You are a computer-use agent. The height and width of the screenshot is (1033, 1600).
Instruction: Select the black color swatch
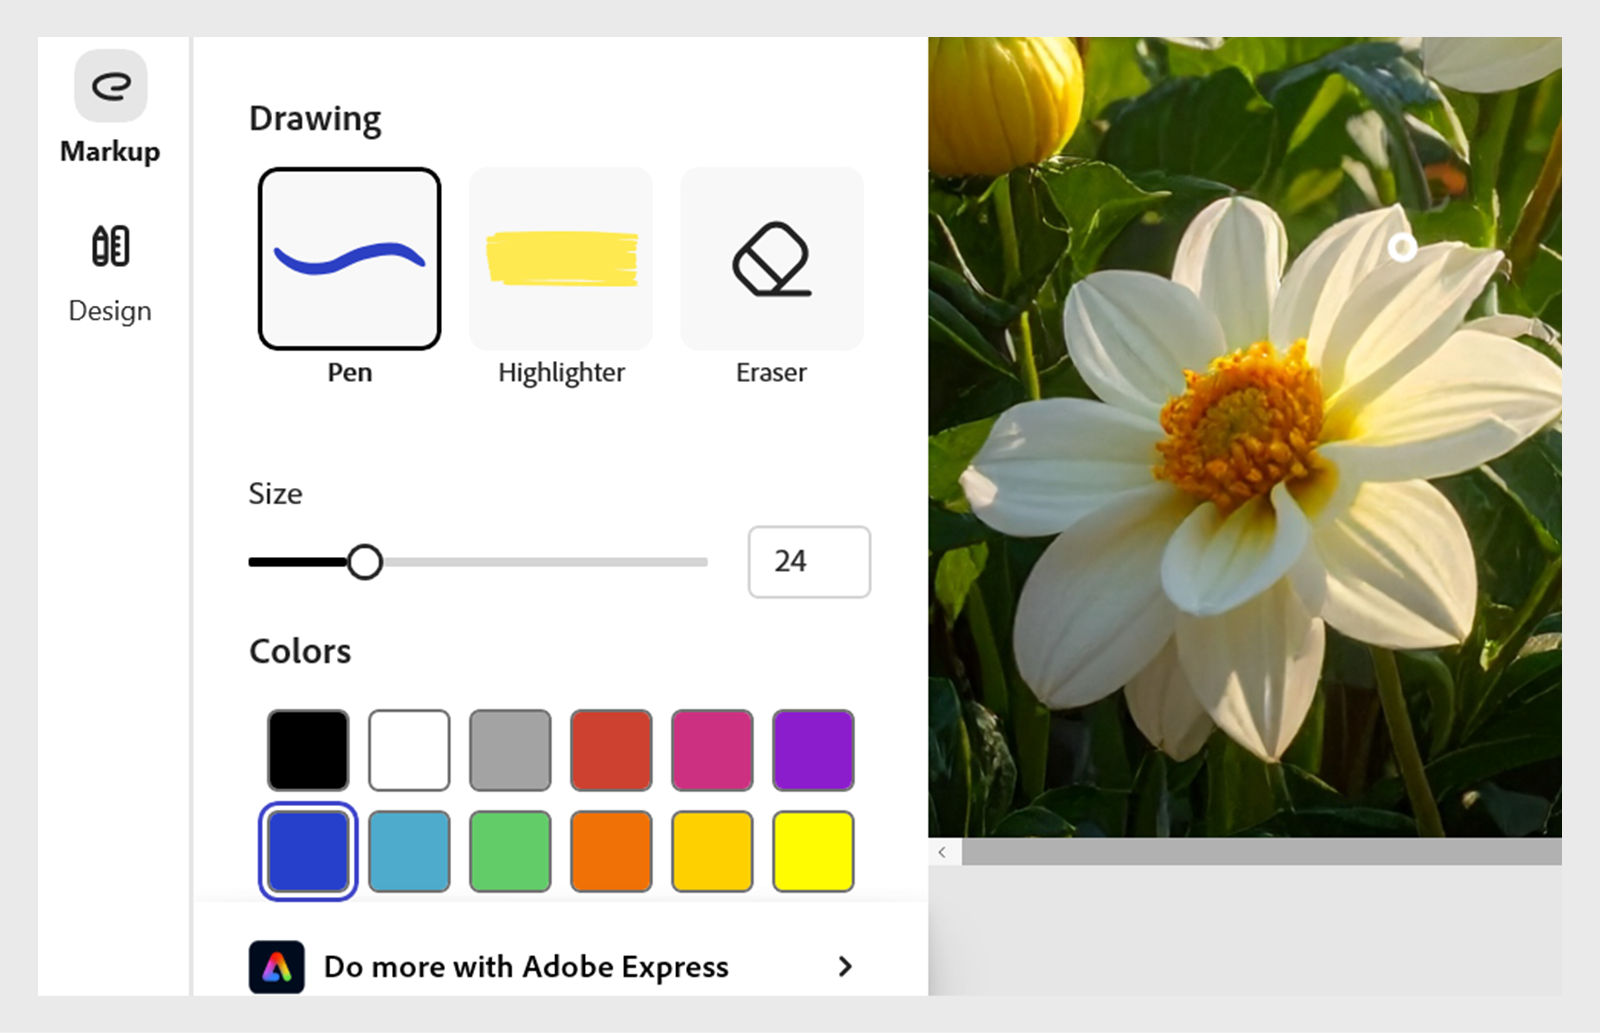307,749
